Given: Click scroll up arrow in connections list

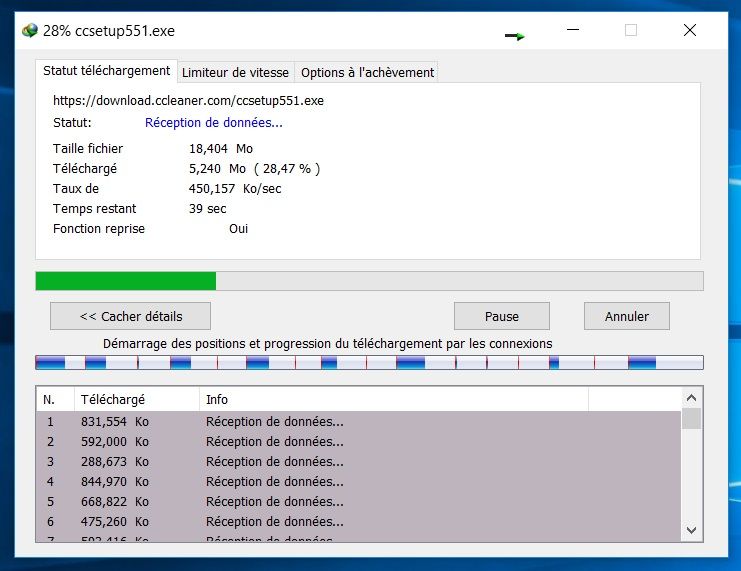Looking at the screenshot, I should coord(691,398).
